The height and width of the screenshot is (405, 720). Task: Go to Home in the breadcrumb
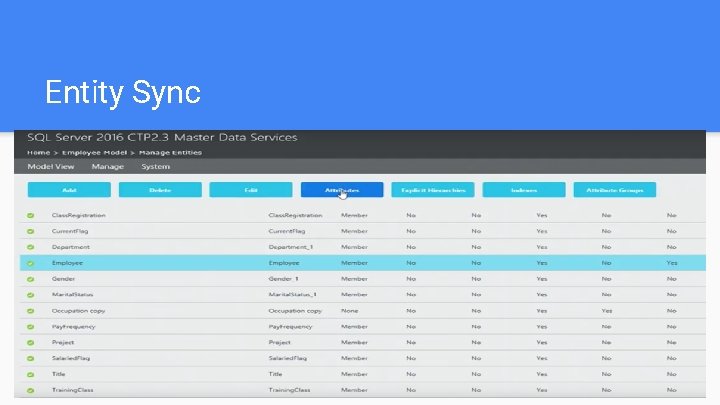pyautogui.click(x=38, y=152)
